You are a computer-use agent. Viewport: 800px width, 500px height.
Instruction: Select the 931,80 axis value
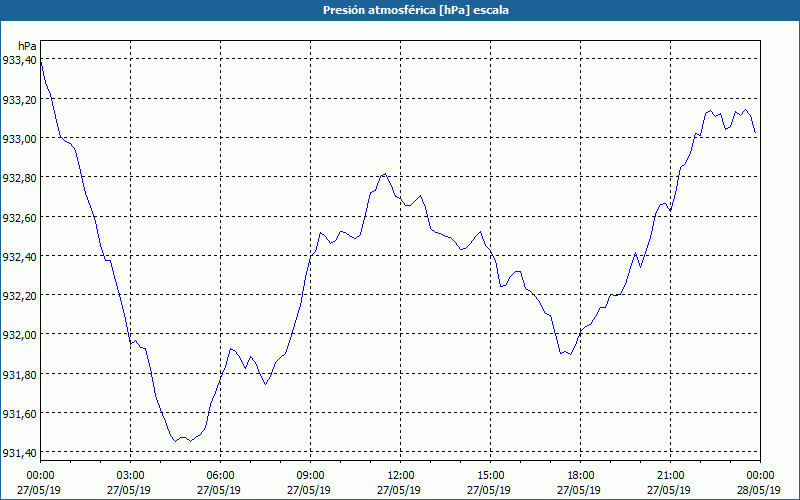pos(19,374)
